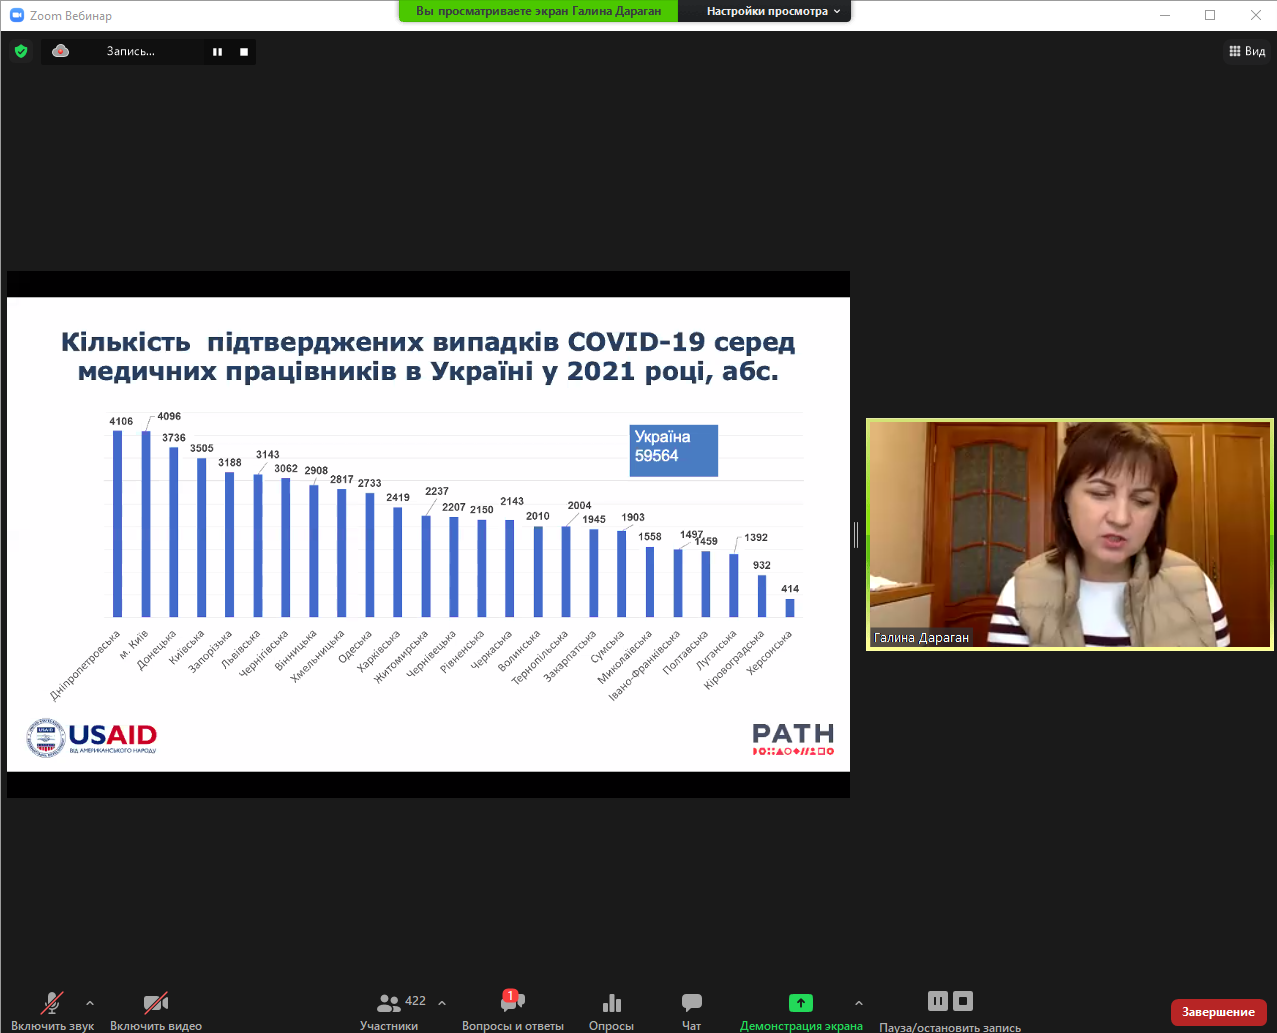Open the Чат chat panel
The image size is (1277, 1033).
point(691,1003)
